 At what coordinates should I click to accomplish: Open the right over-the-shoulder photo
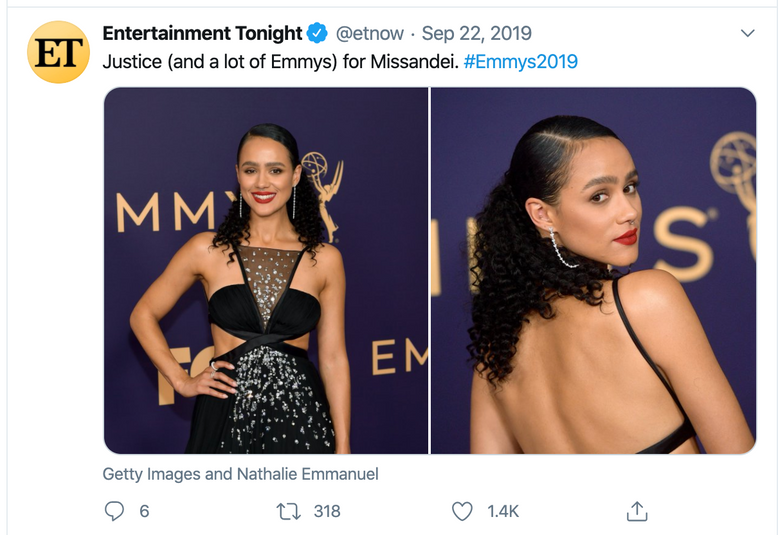point(593,270)
